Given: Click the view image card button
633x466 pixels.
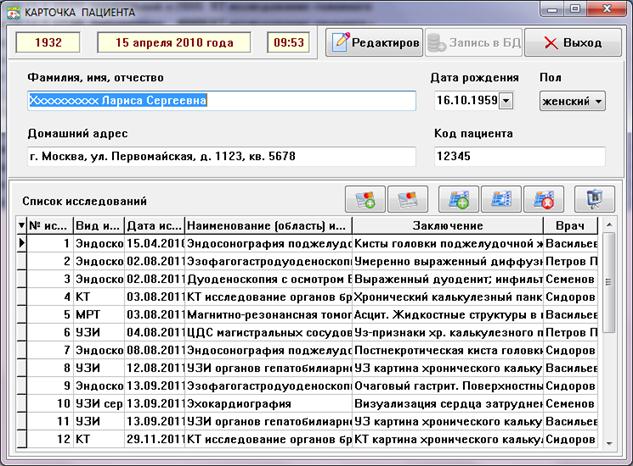Looking at the screenshot, I should [x=408, y=199].
